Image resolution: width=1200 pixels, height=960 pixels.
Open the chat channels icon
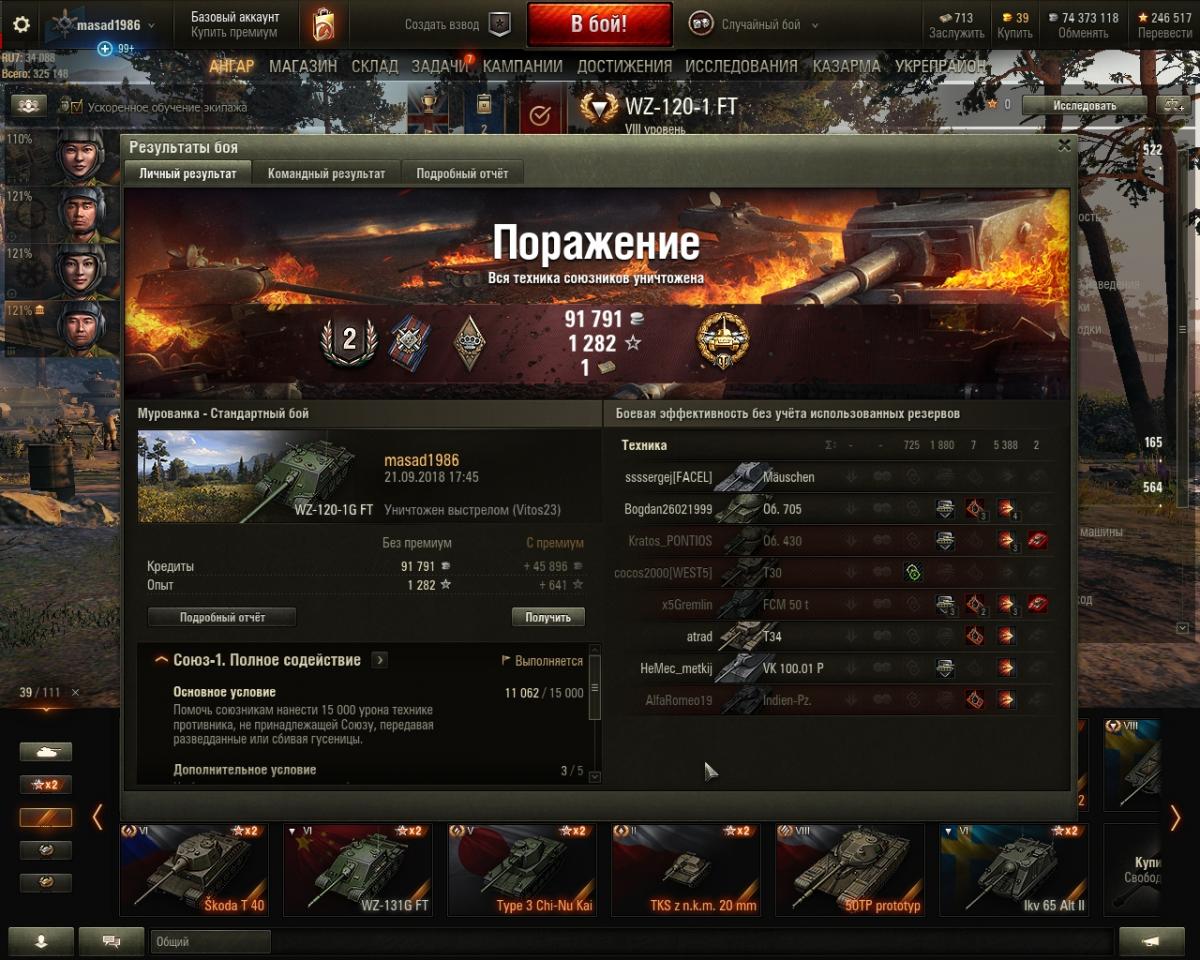click(x=111, y=941)
